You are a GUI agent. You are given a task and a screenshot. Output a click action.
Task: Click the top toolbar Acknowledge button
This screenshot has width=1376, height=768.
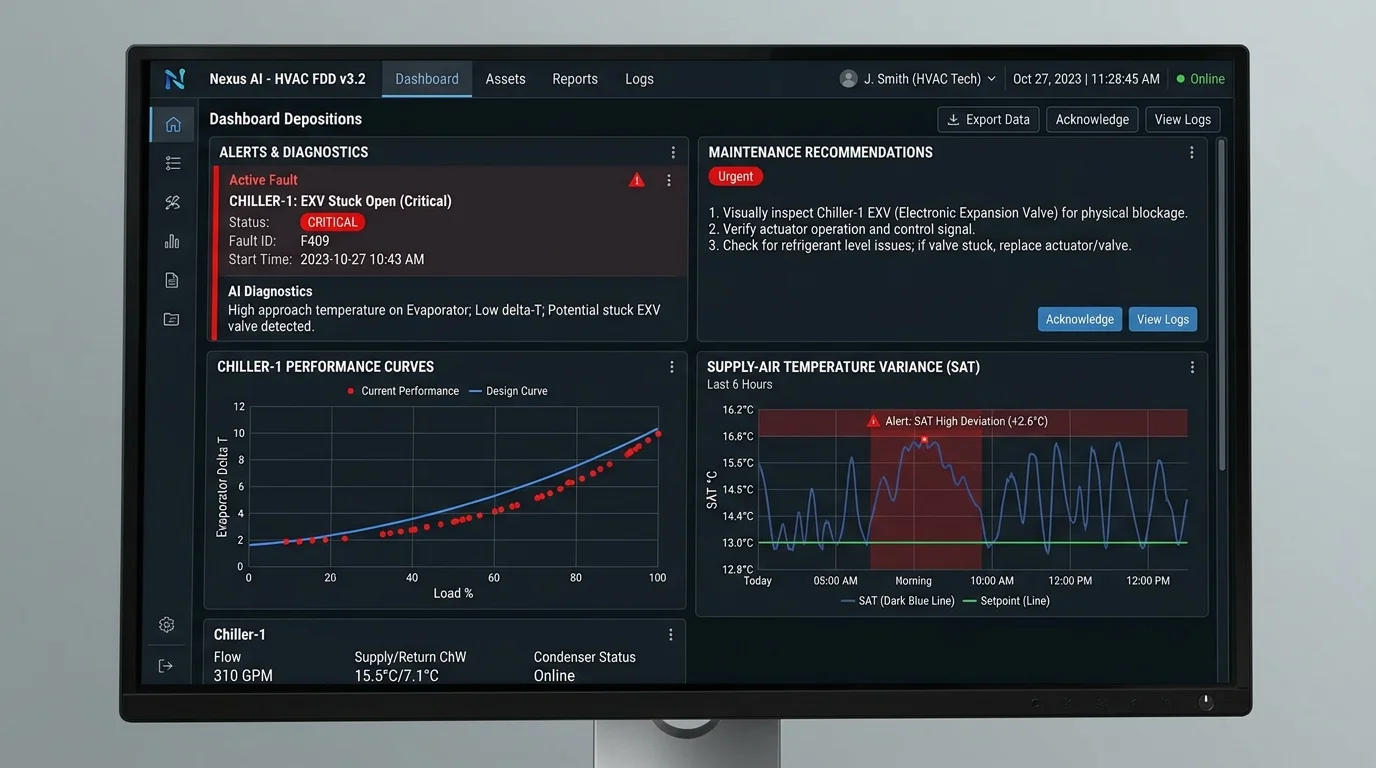point(1092,119)
